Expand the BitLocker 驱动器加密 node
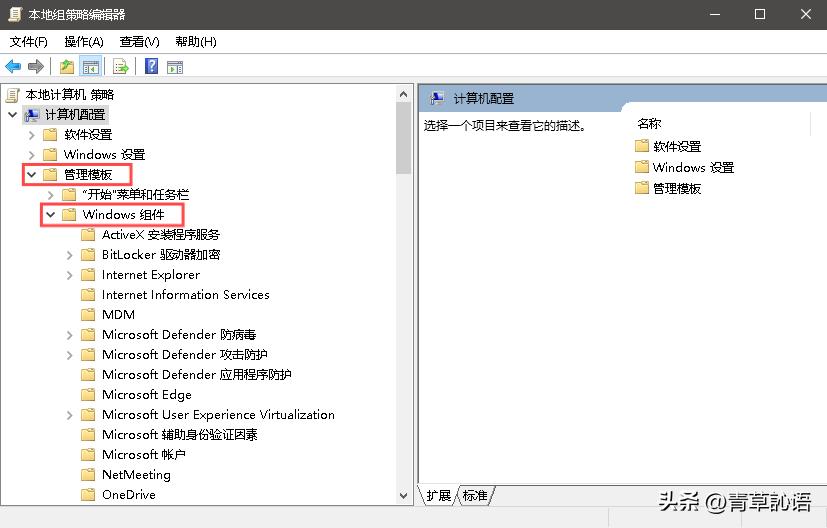This screenshot has height=528, width=827. (x=70, y=255)
